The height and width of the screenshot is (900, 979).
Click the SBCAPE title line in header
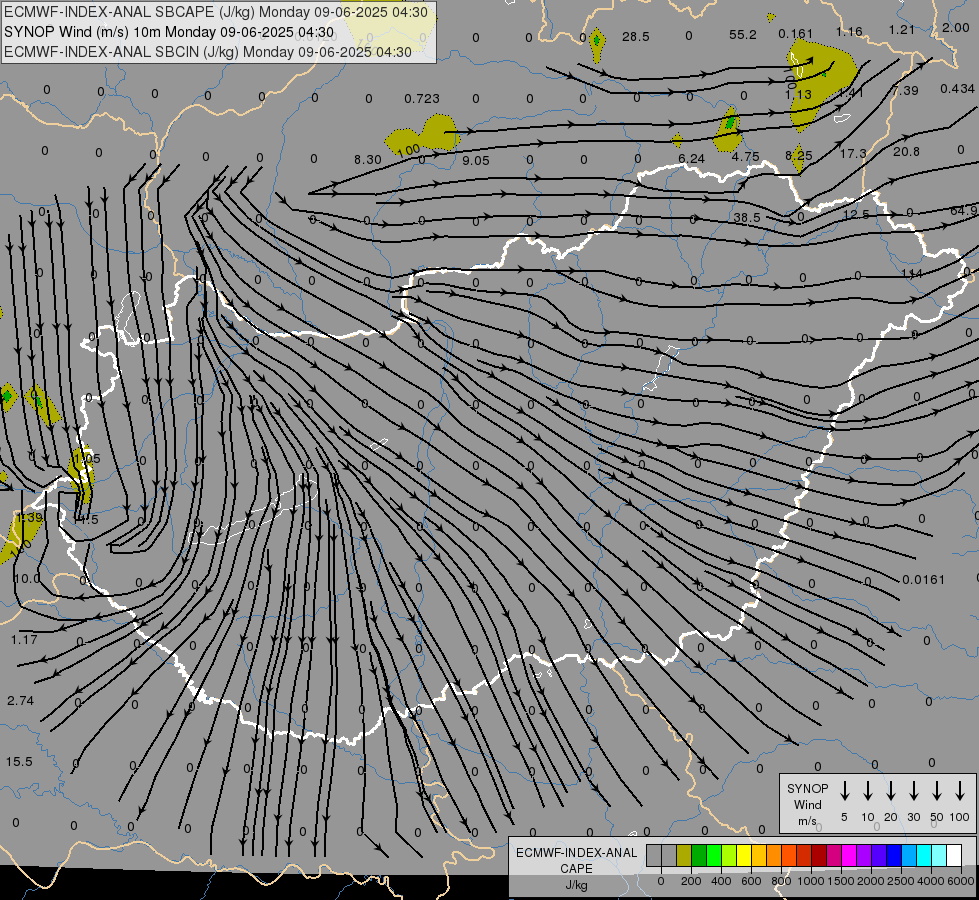(216, 12)
